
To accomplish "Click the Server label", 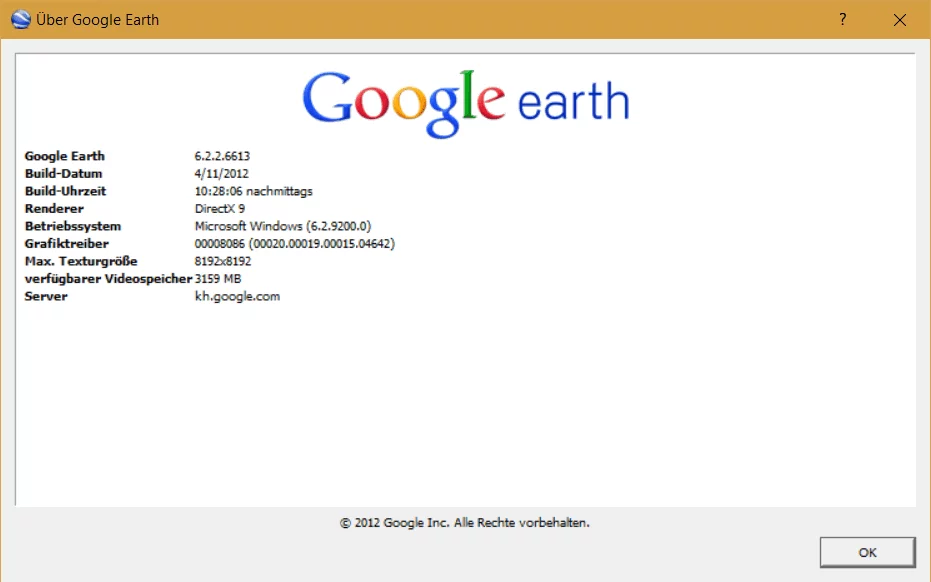I will tap(46, 296).
